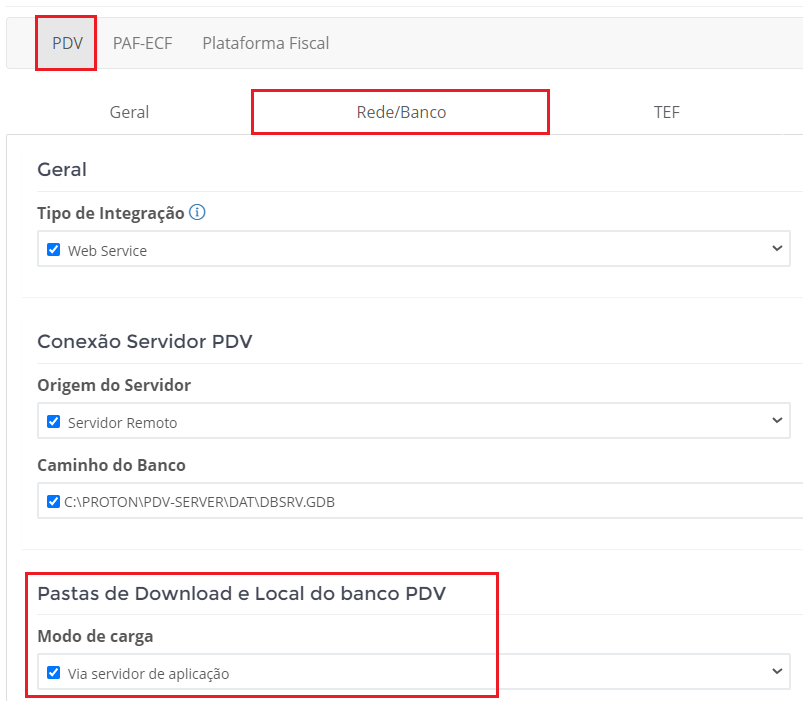The image size is (803, 701).
Task: Switch to the PAF-ECF tab
Action: click(x=142, y=43)
